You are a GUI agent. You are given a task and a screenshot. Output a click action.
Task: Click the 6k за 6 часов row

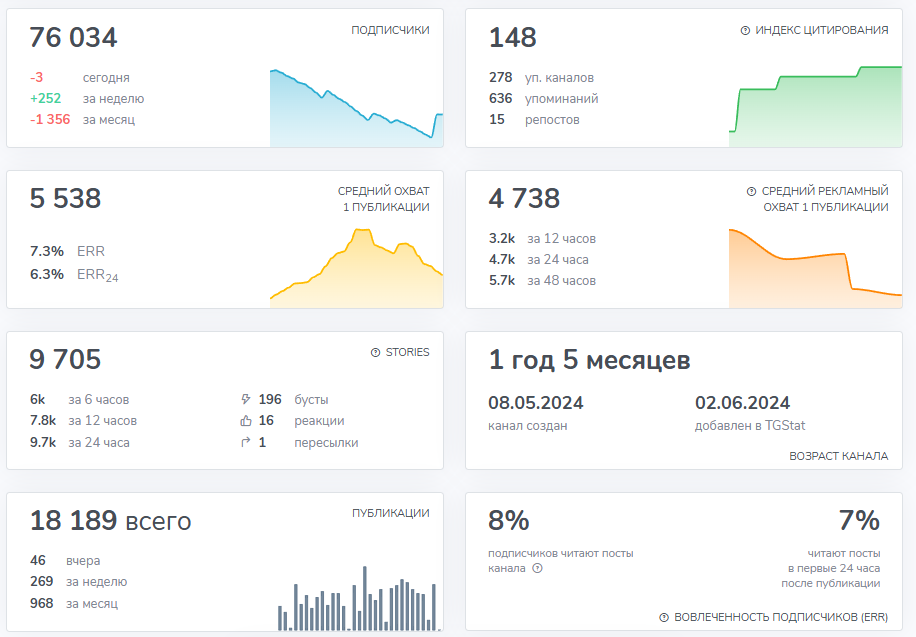click(79, 400)
